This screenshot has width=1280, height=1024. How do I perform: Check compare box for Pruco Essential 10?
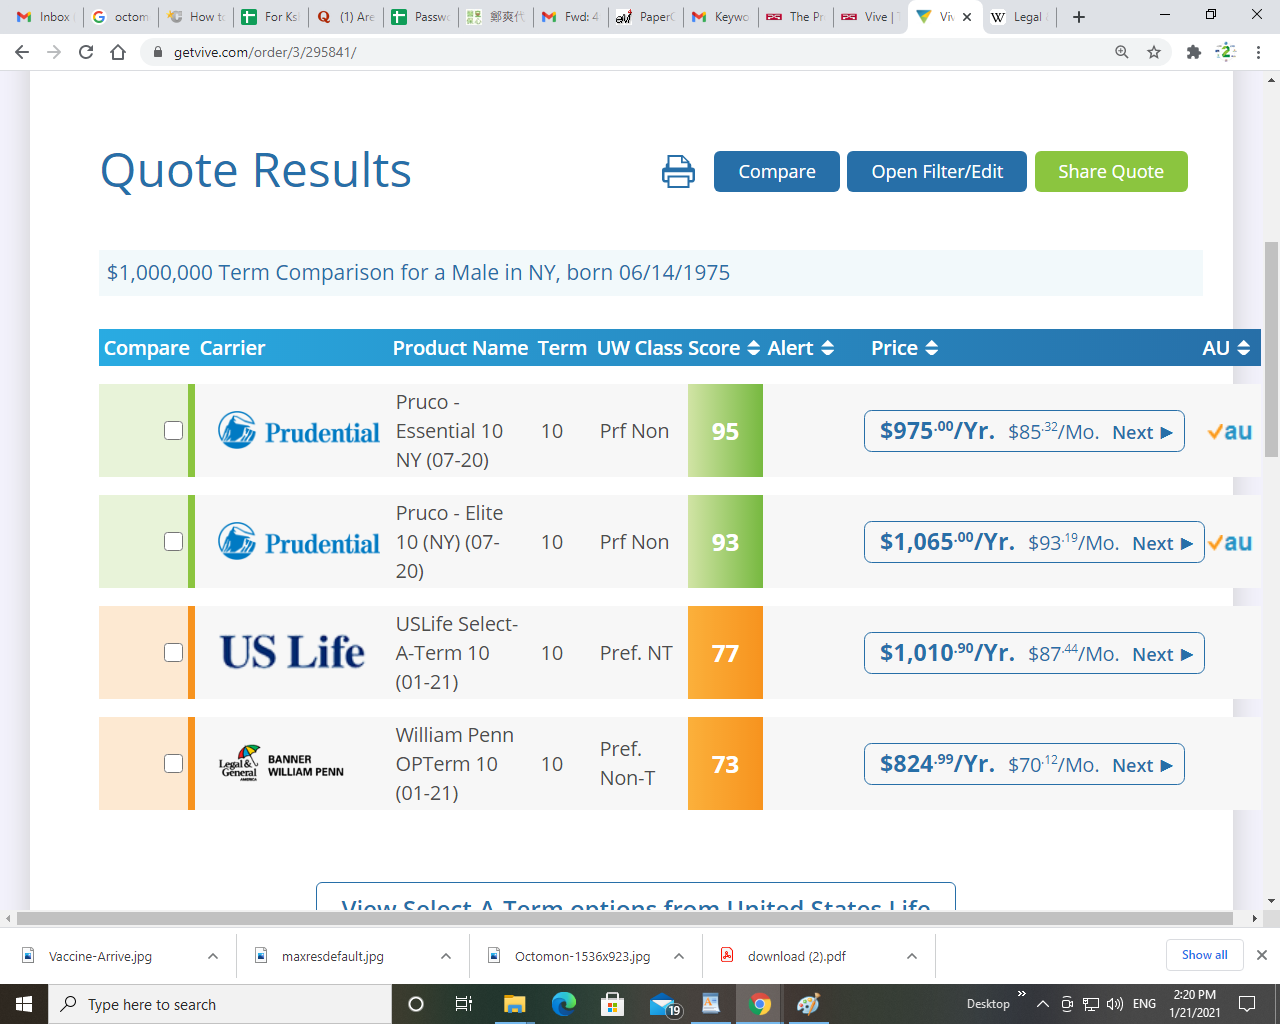point(173,431)
